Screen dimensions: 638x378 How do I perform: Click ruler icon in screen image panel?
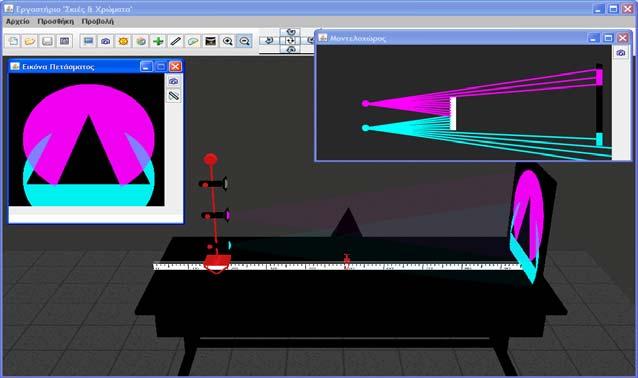tap(174, 96)
